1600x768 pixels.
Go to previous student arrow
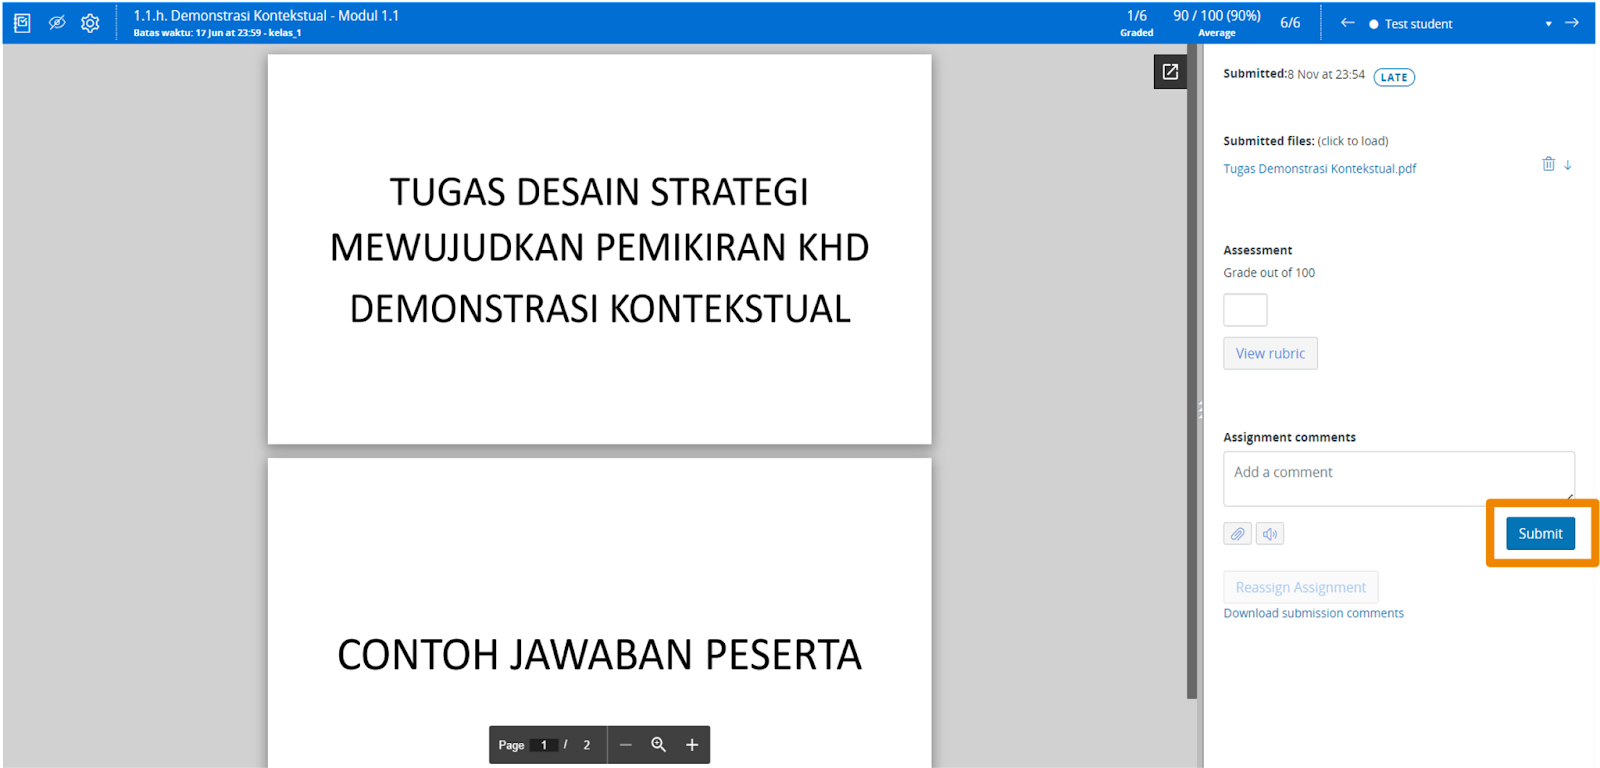pyautogui.click(x=1347, y=22)
